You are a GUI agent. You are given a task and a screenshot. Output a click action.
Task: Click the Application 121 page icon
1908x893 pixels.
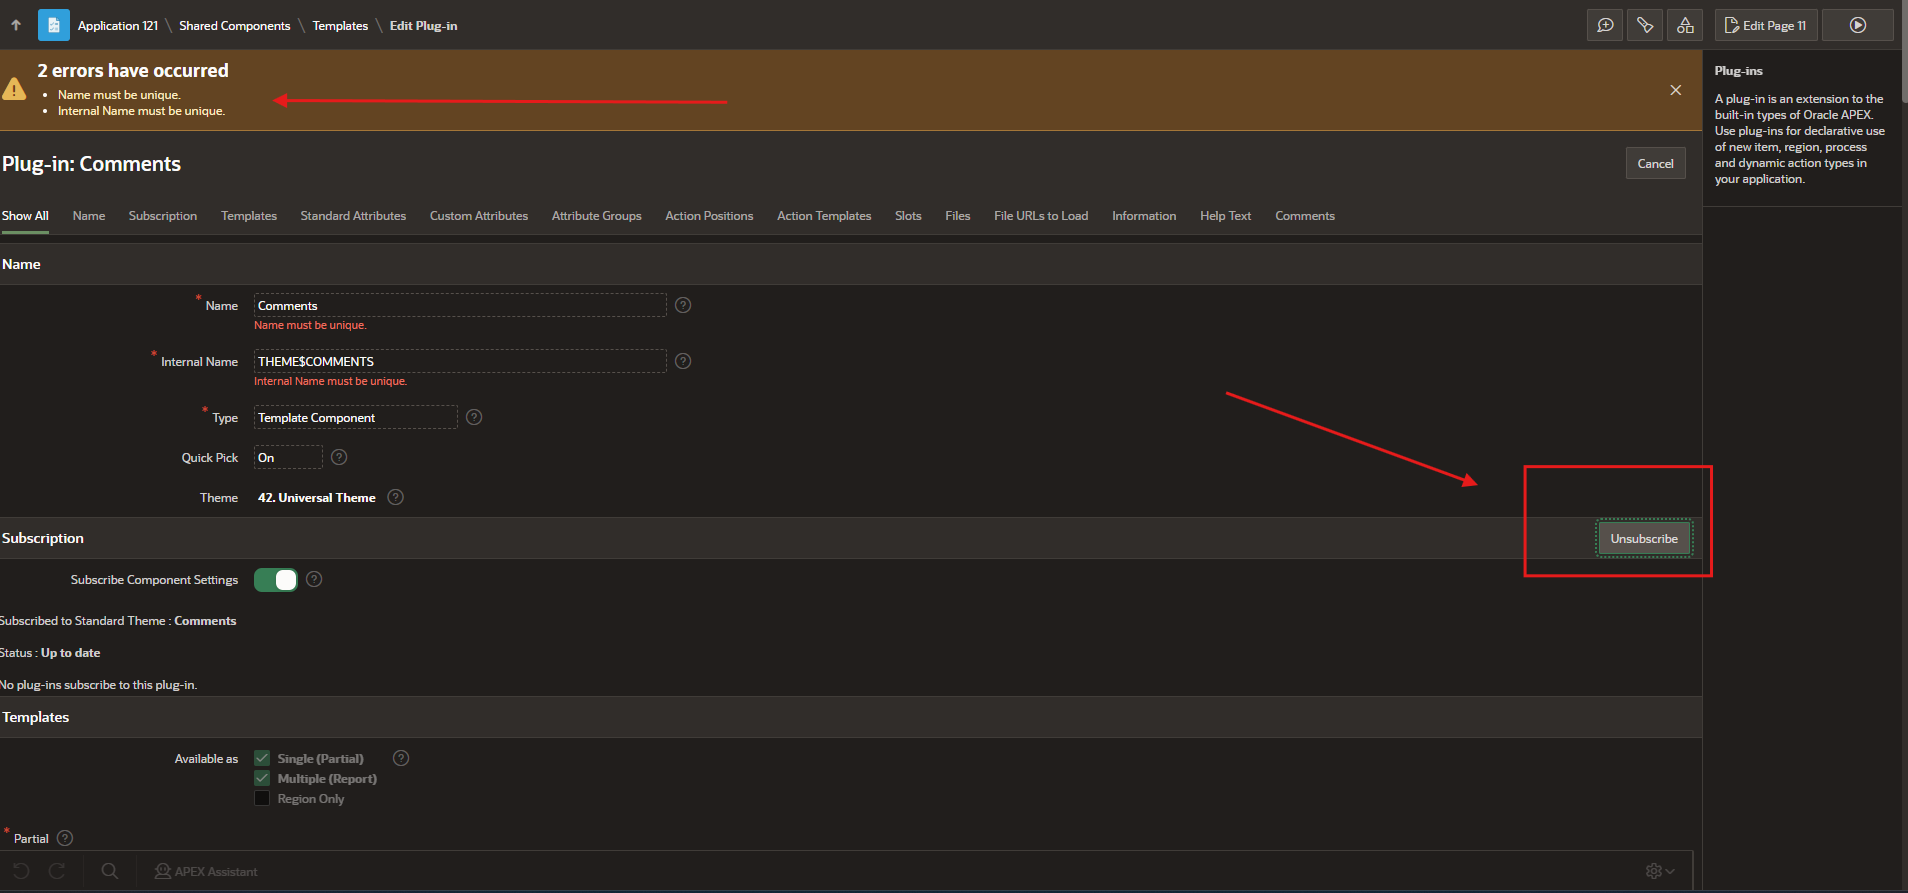coord(54,25)
